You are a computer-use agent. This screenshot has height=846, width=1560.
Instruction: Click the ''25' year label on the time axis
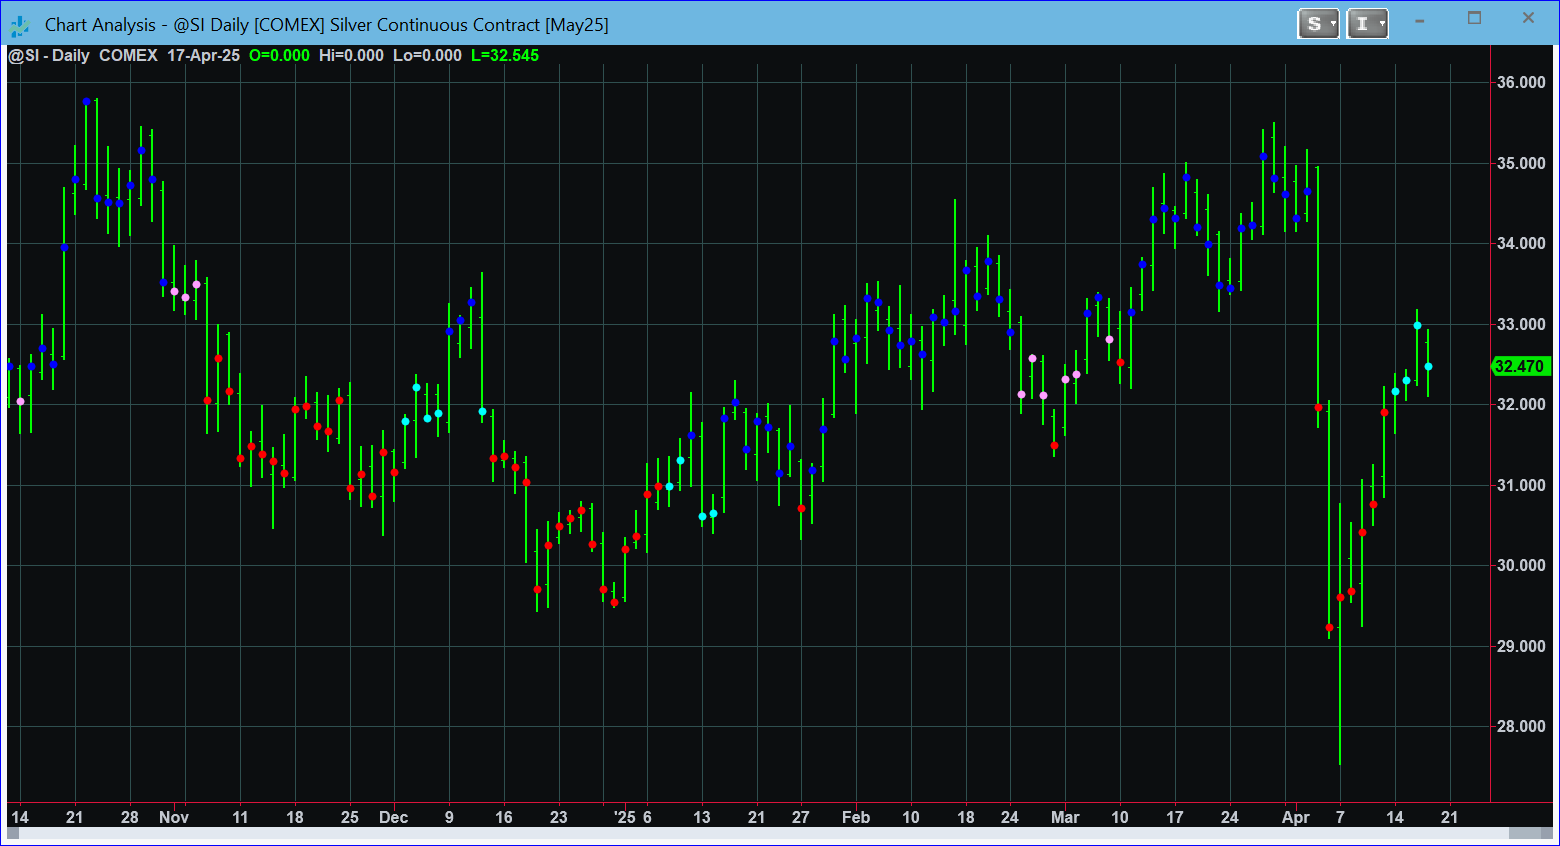click(624, 817)
